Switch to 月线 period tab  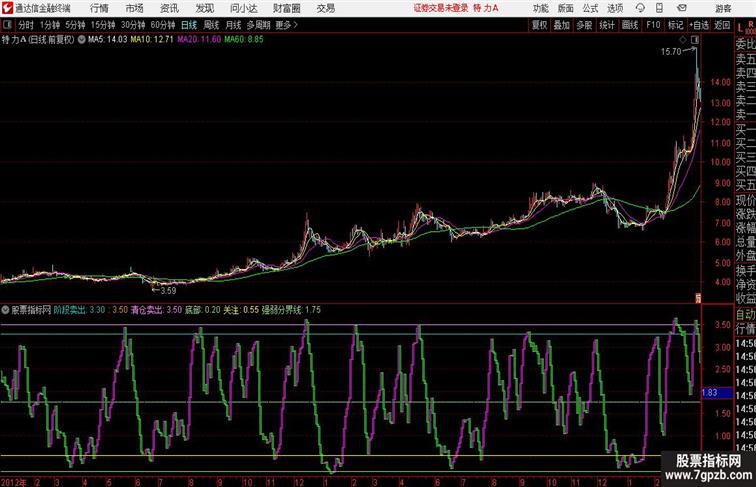233,25
